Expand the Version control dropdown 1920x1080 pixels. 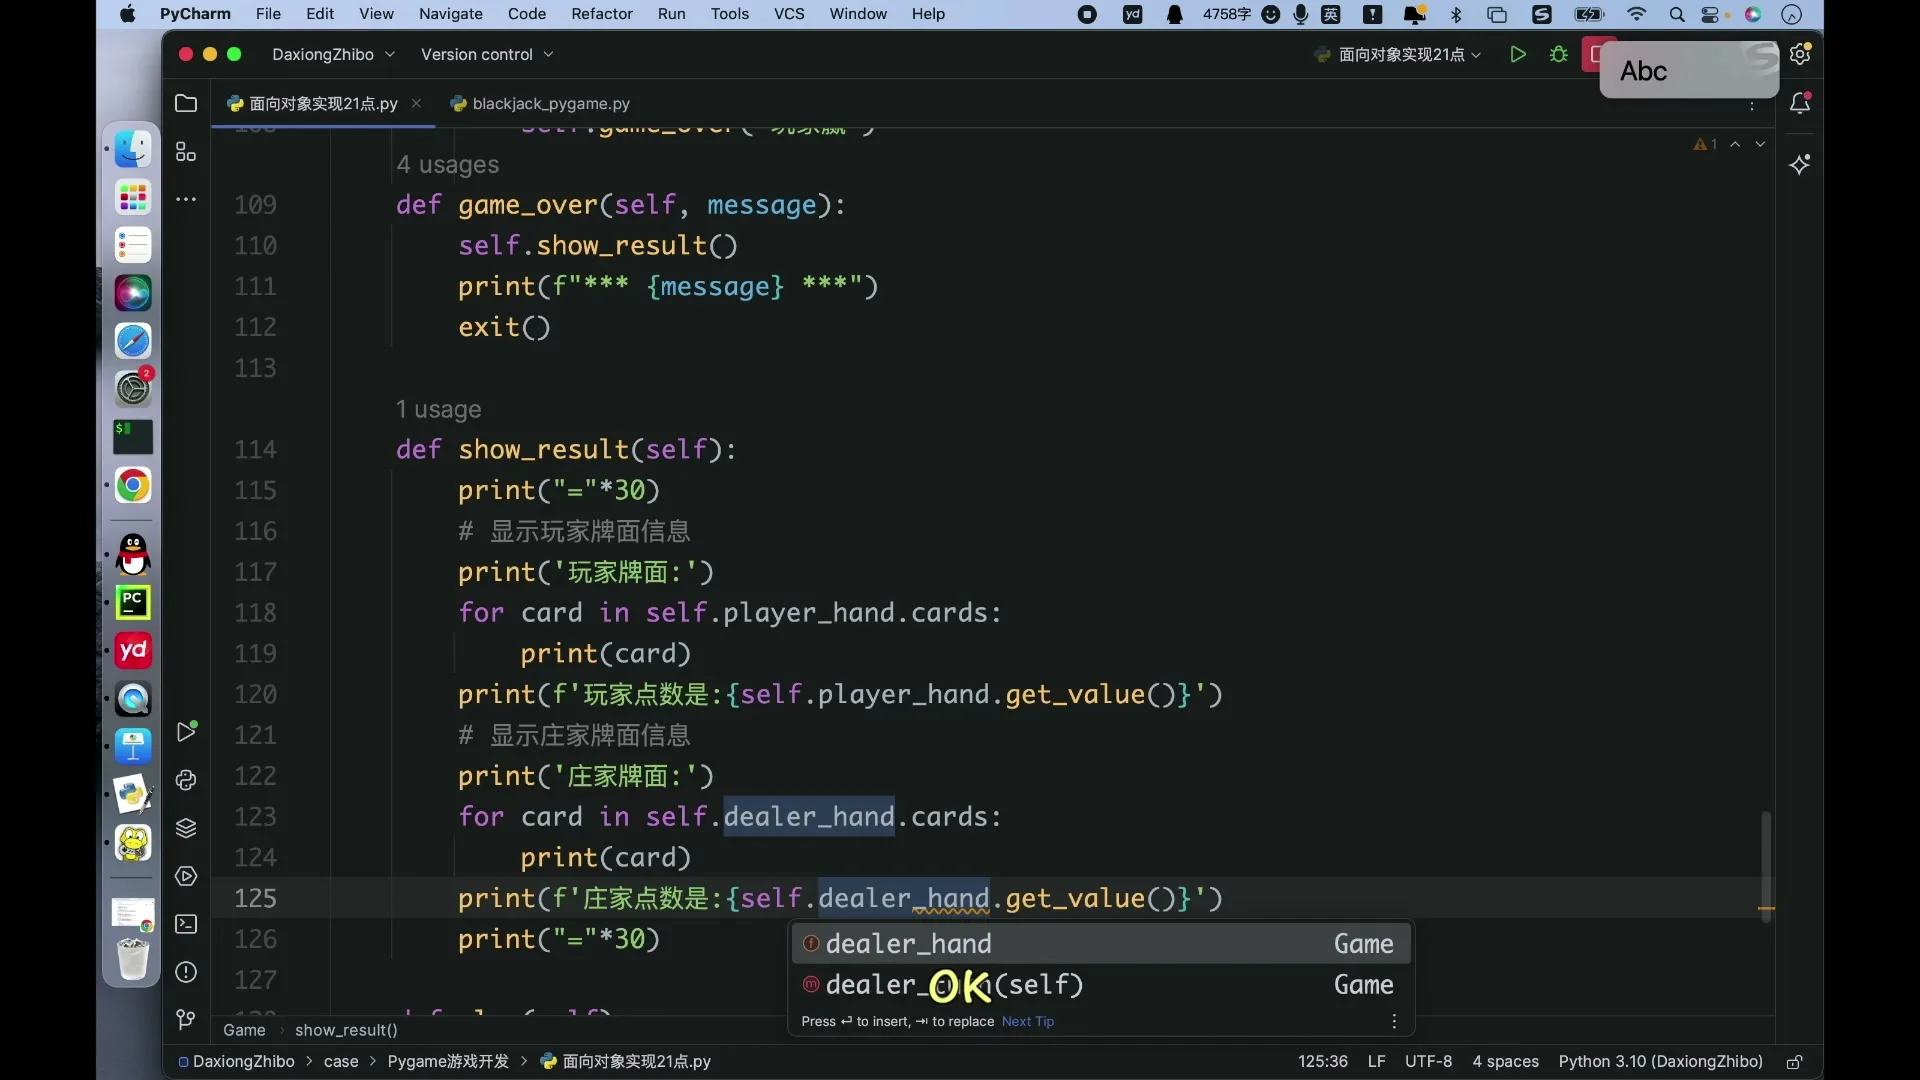pos(487,54)
